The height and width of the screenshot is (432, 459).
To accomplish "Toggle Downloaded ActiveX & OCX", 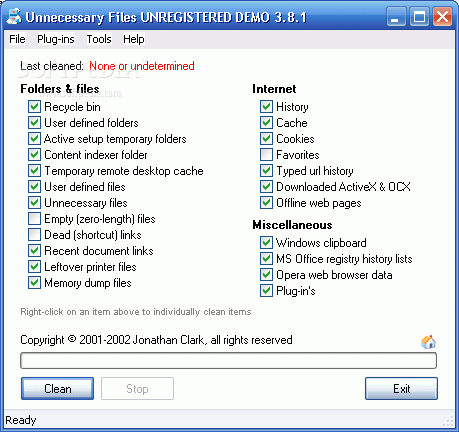I will pos(266,187).
